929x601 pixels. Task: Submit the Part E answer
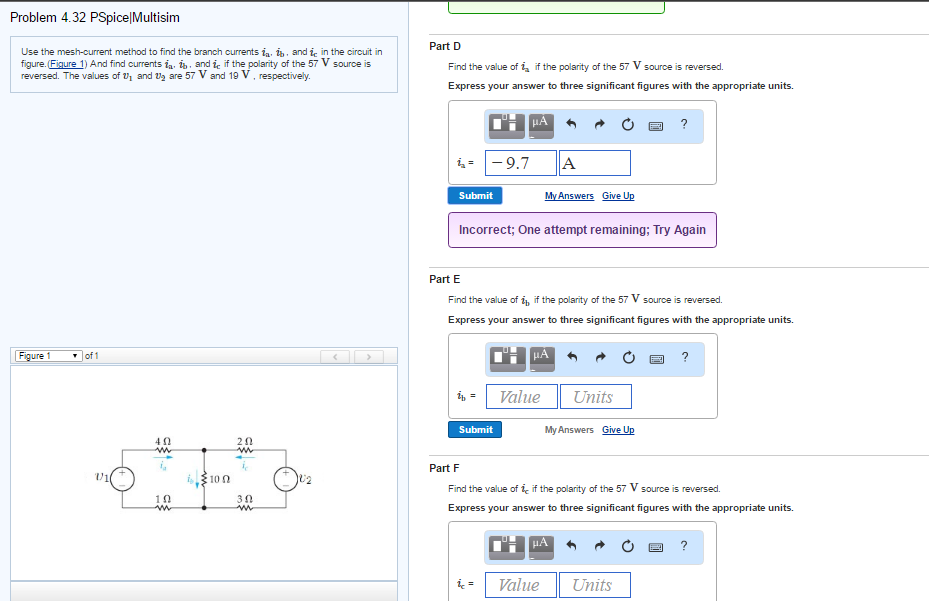(x=474, y=429)
